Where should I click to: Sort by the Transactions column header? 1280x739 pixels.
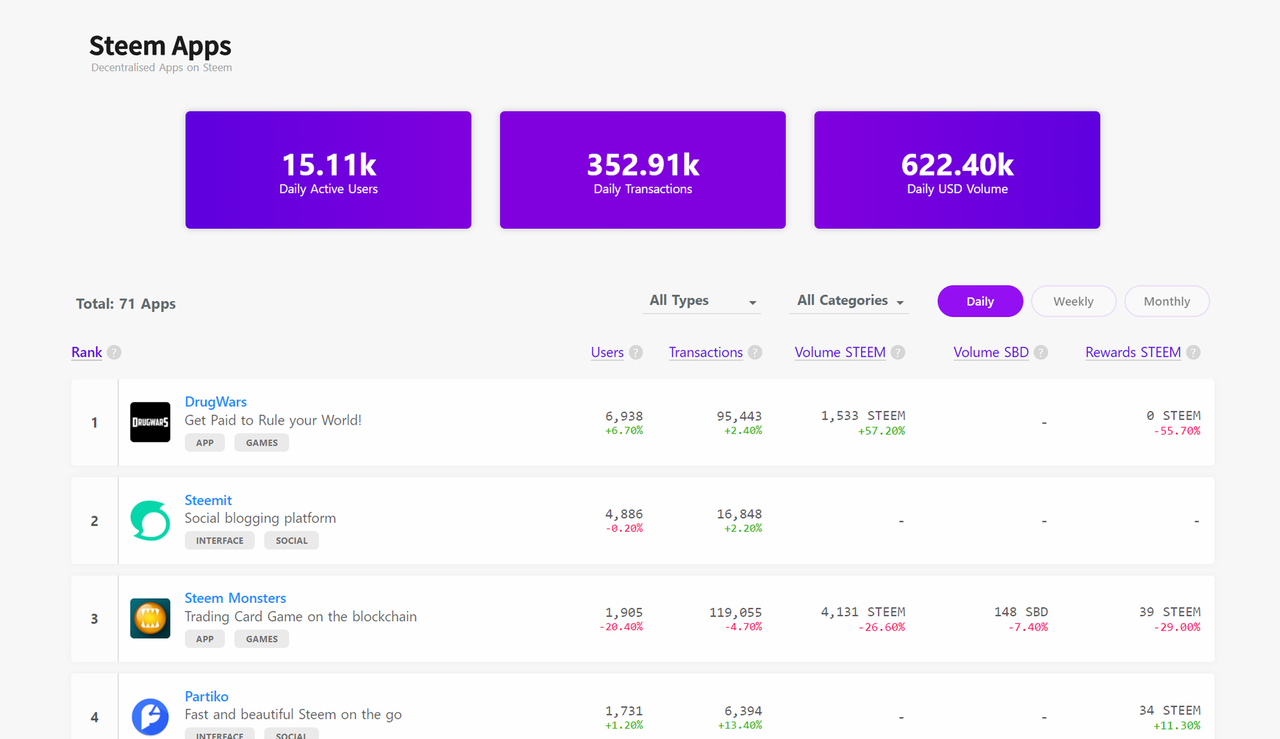[705, 353]
